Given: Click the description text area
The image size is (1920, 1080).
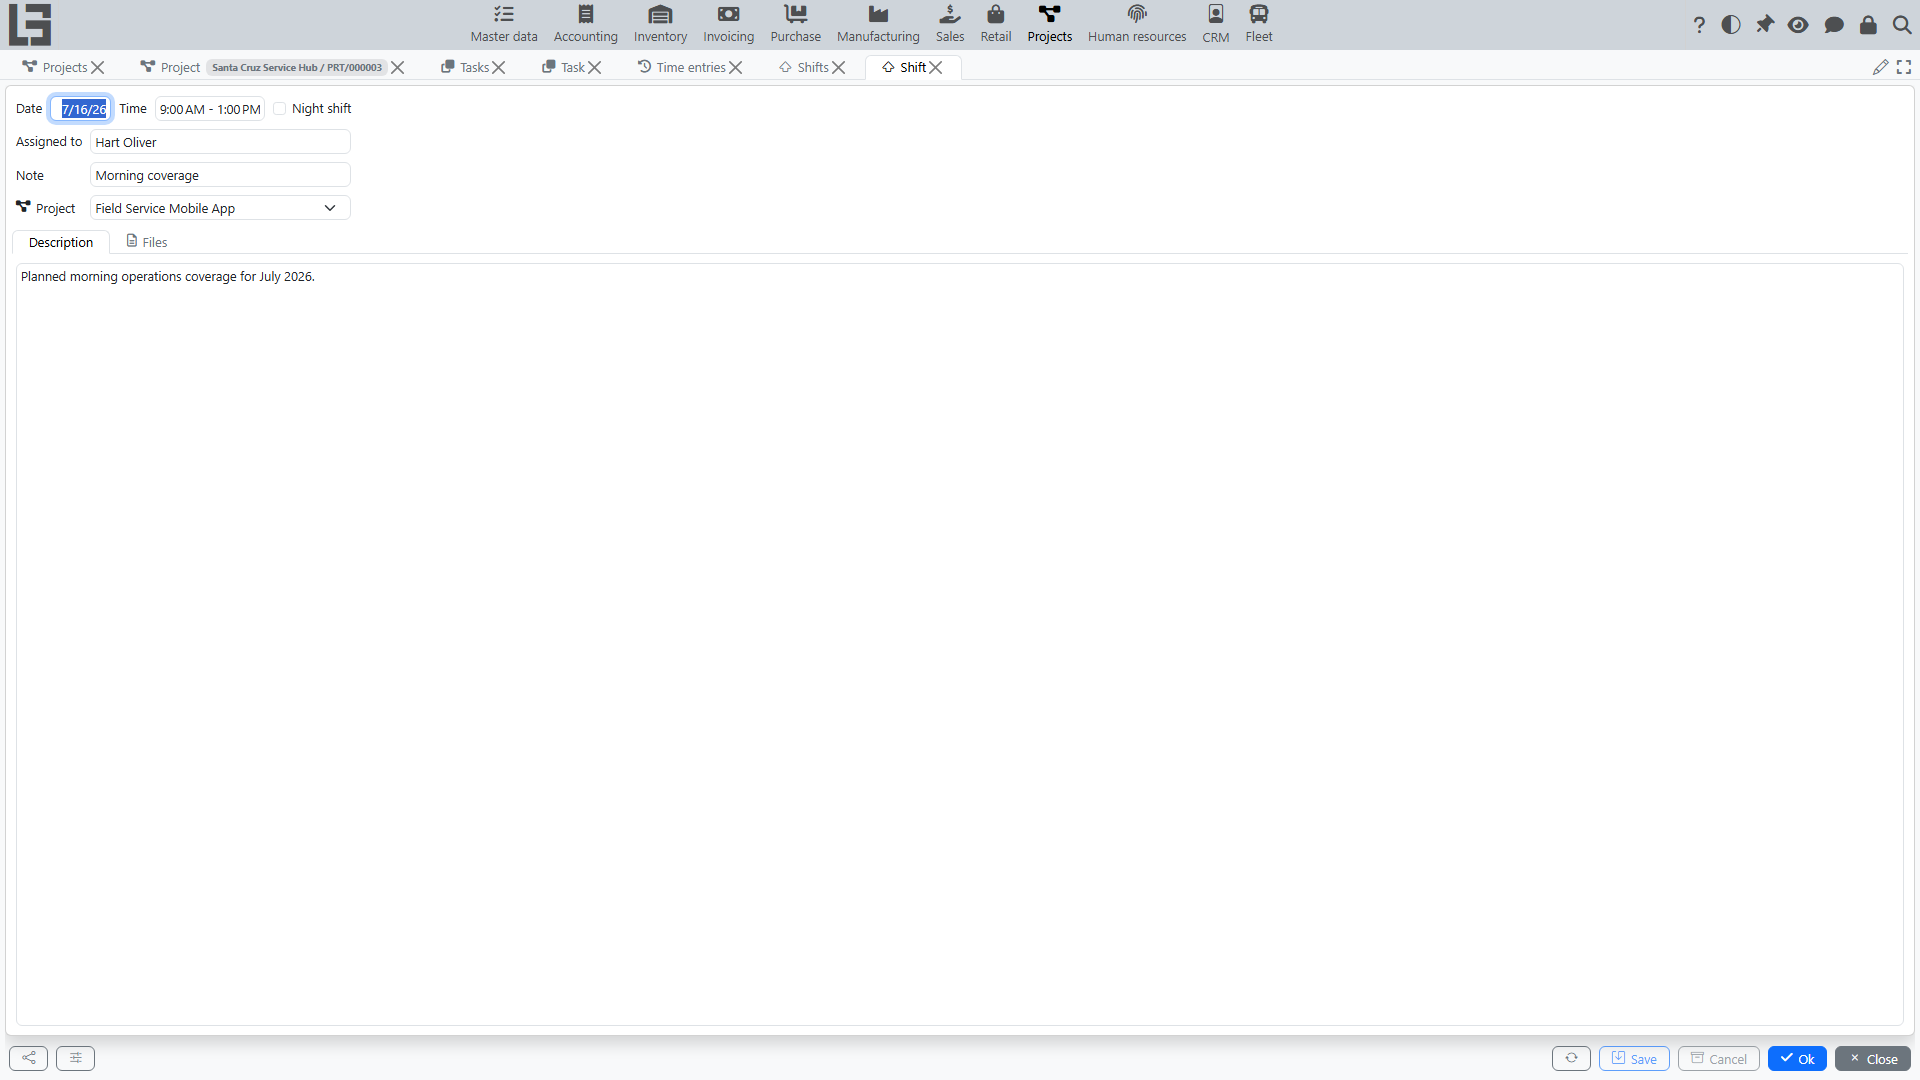Looking at the screenshot, I should pyautogui.click(x=959, y=644).
